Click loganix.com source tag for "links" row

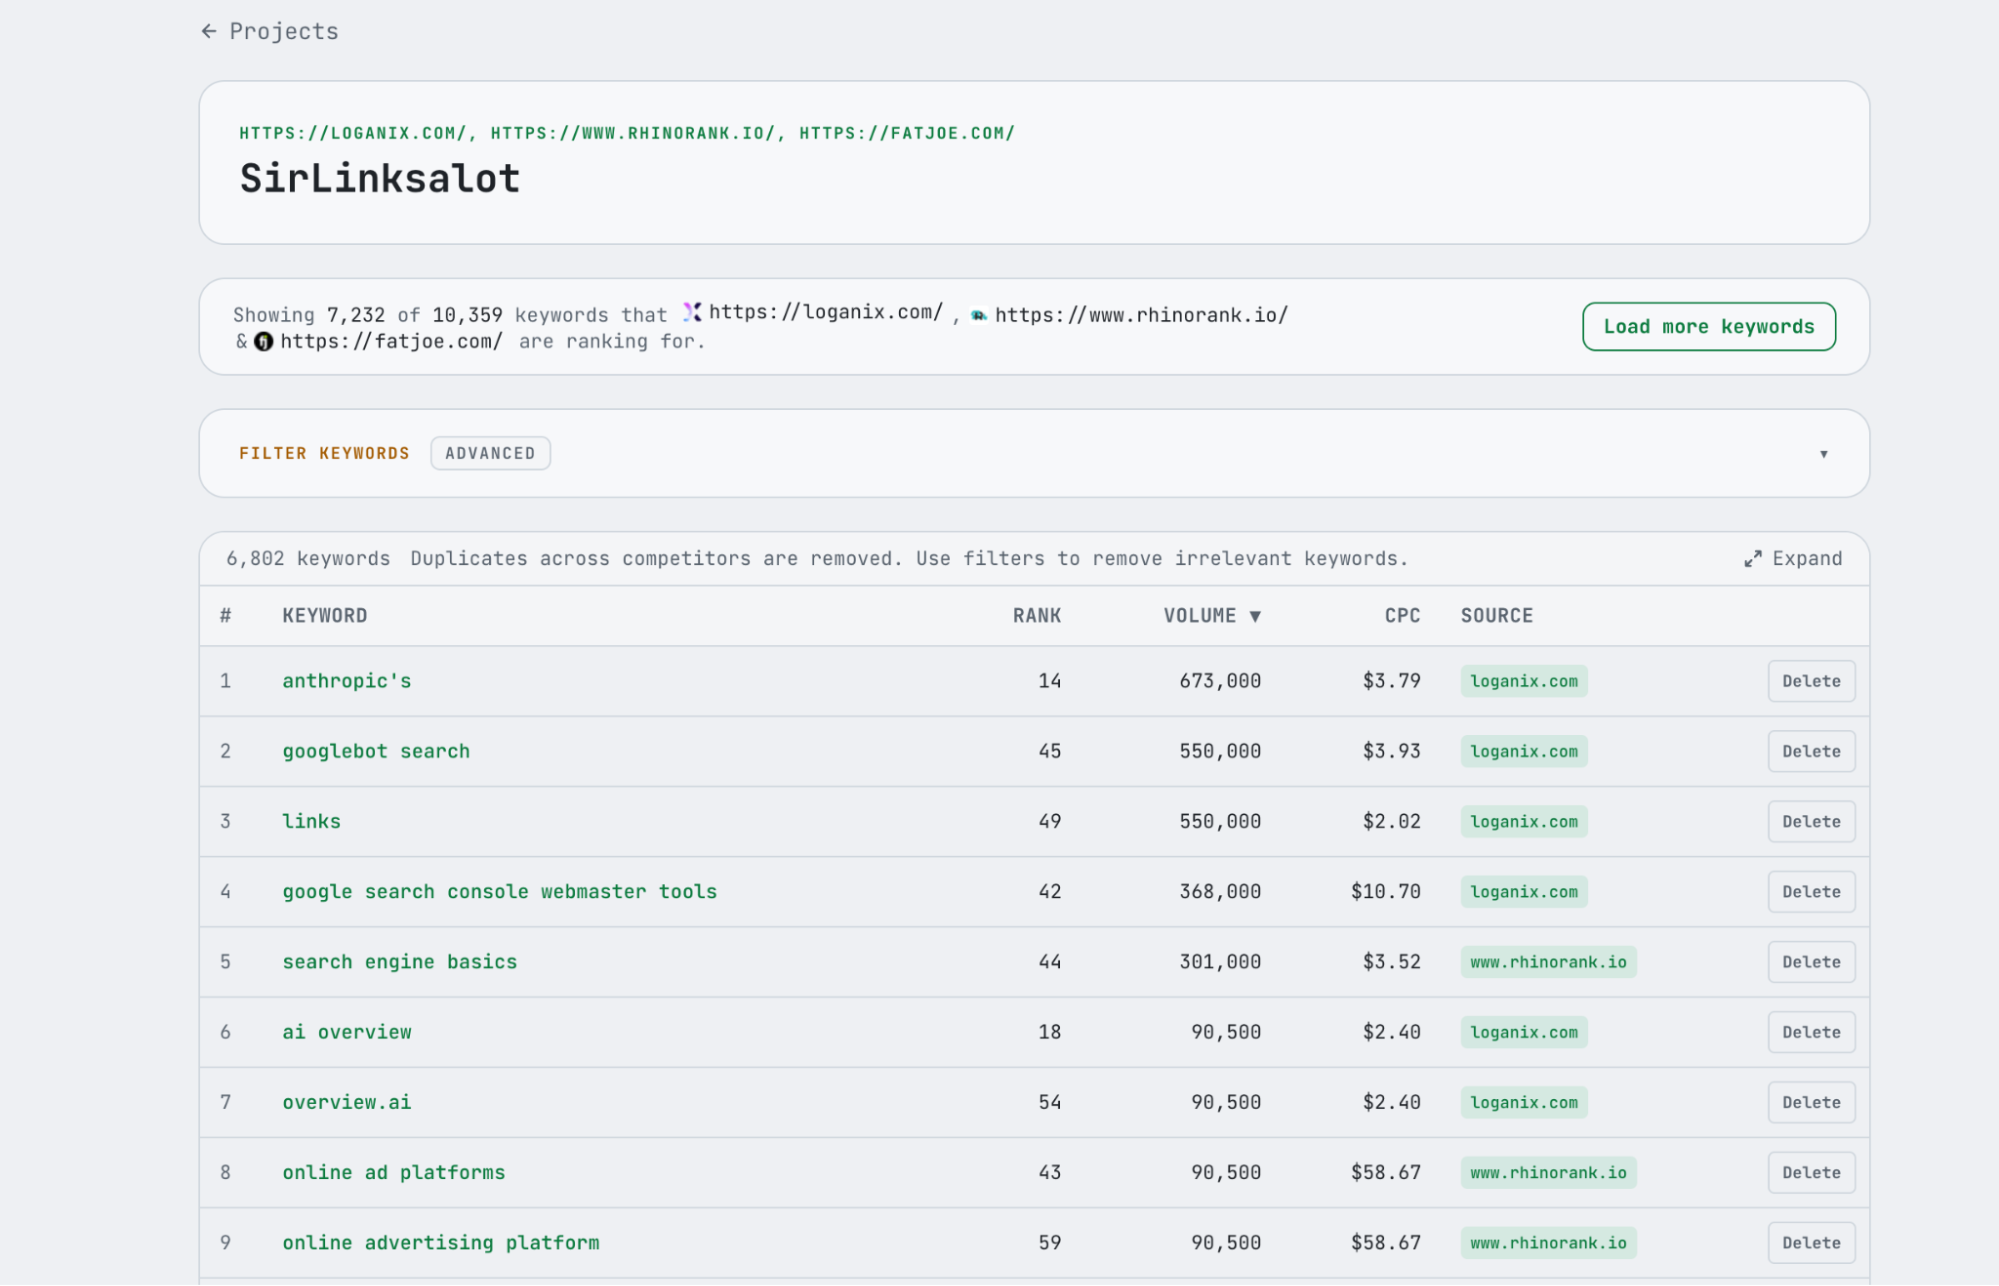(1523, 821)
